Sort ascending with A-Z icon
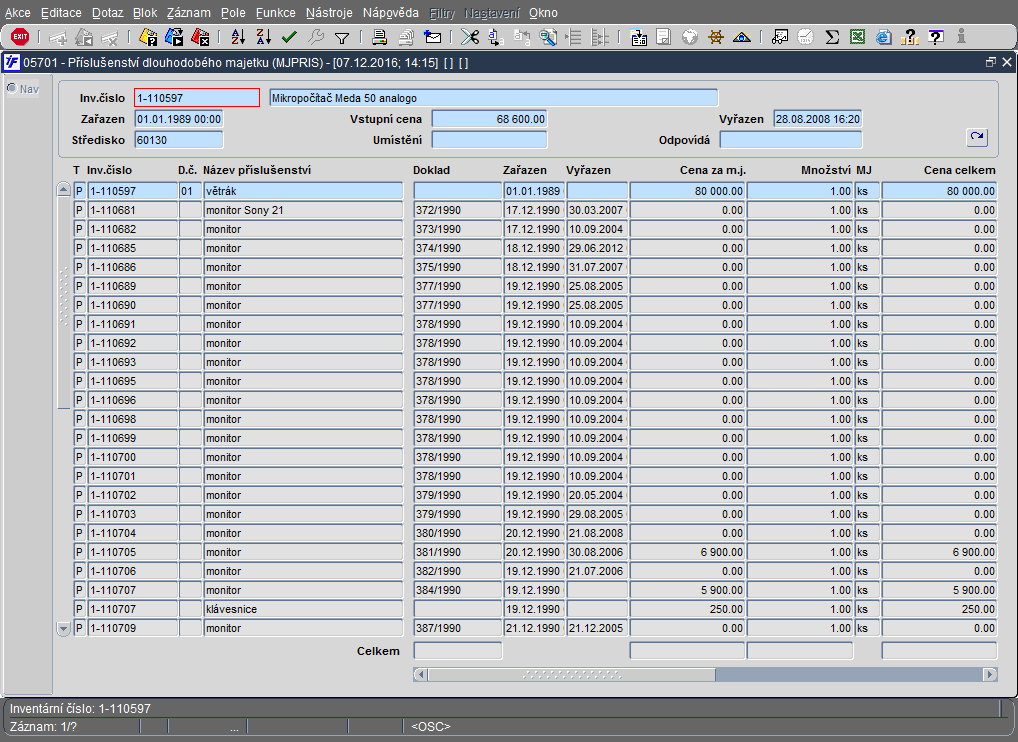 coord(238,37)
